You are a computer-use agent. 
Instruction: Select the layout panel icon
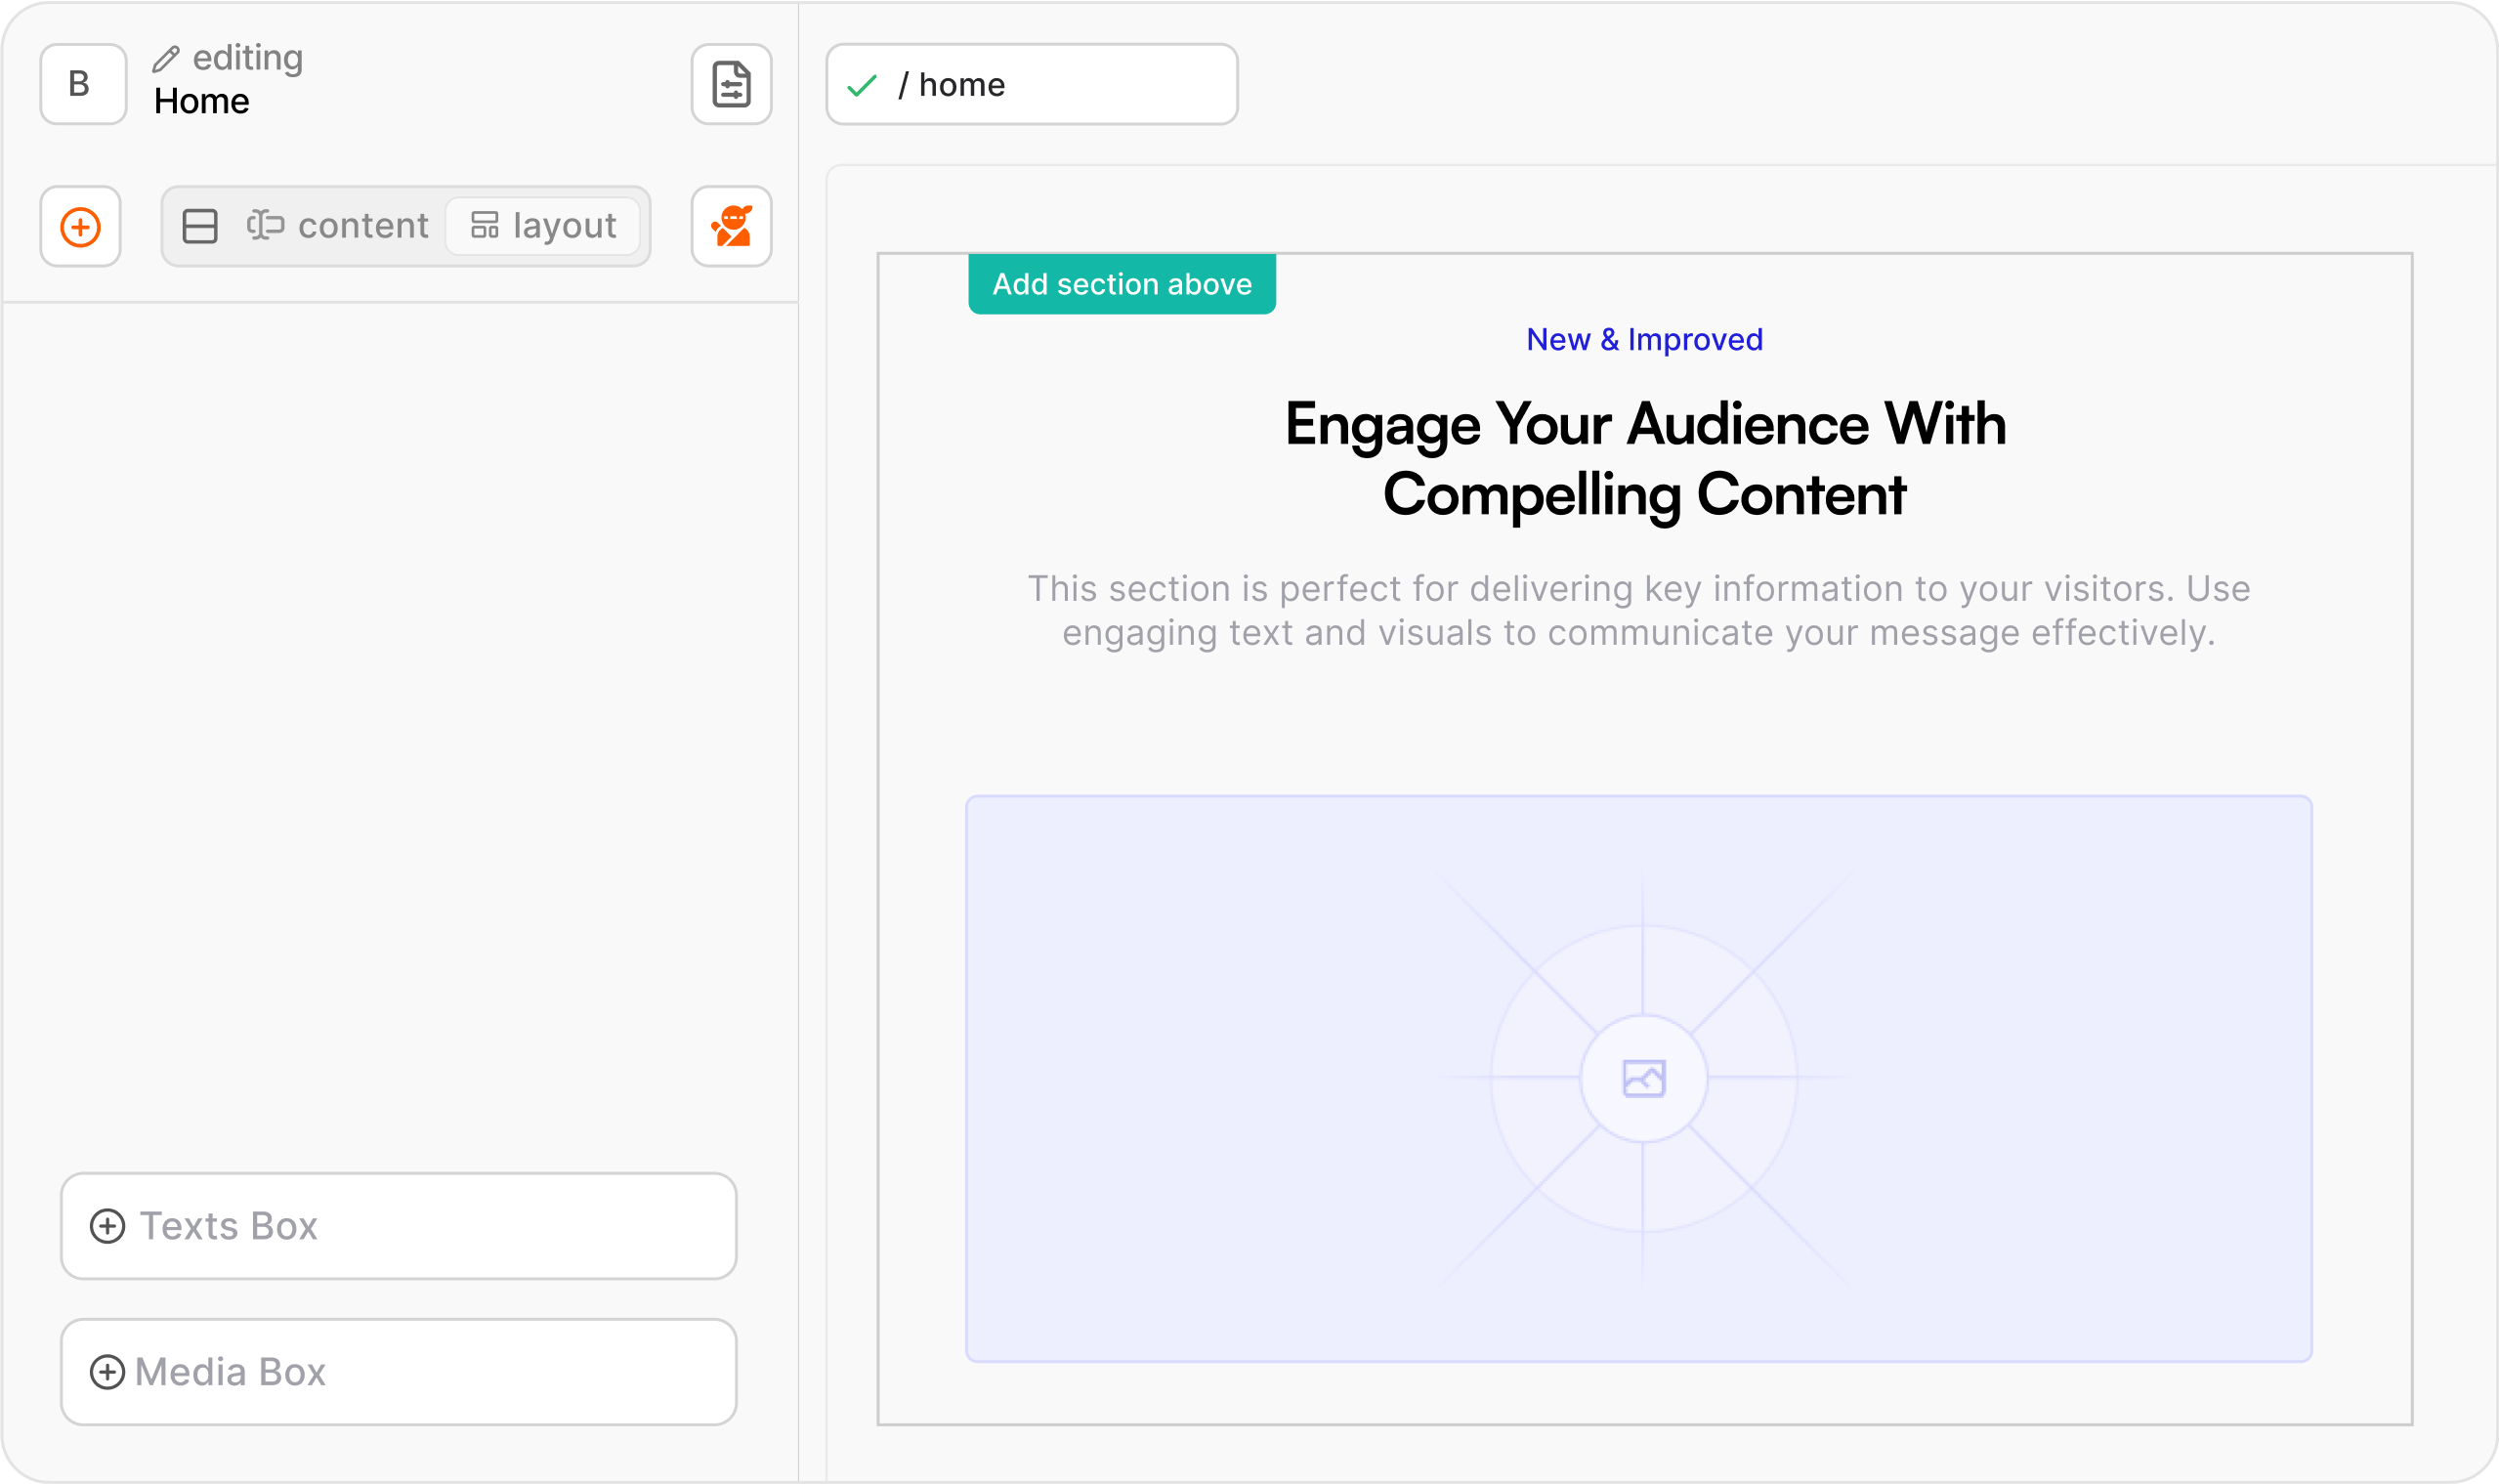coord(486,226)
